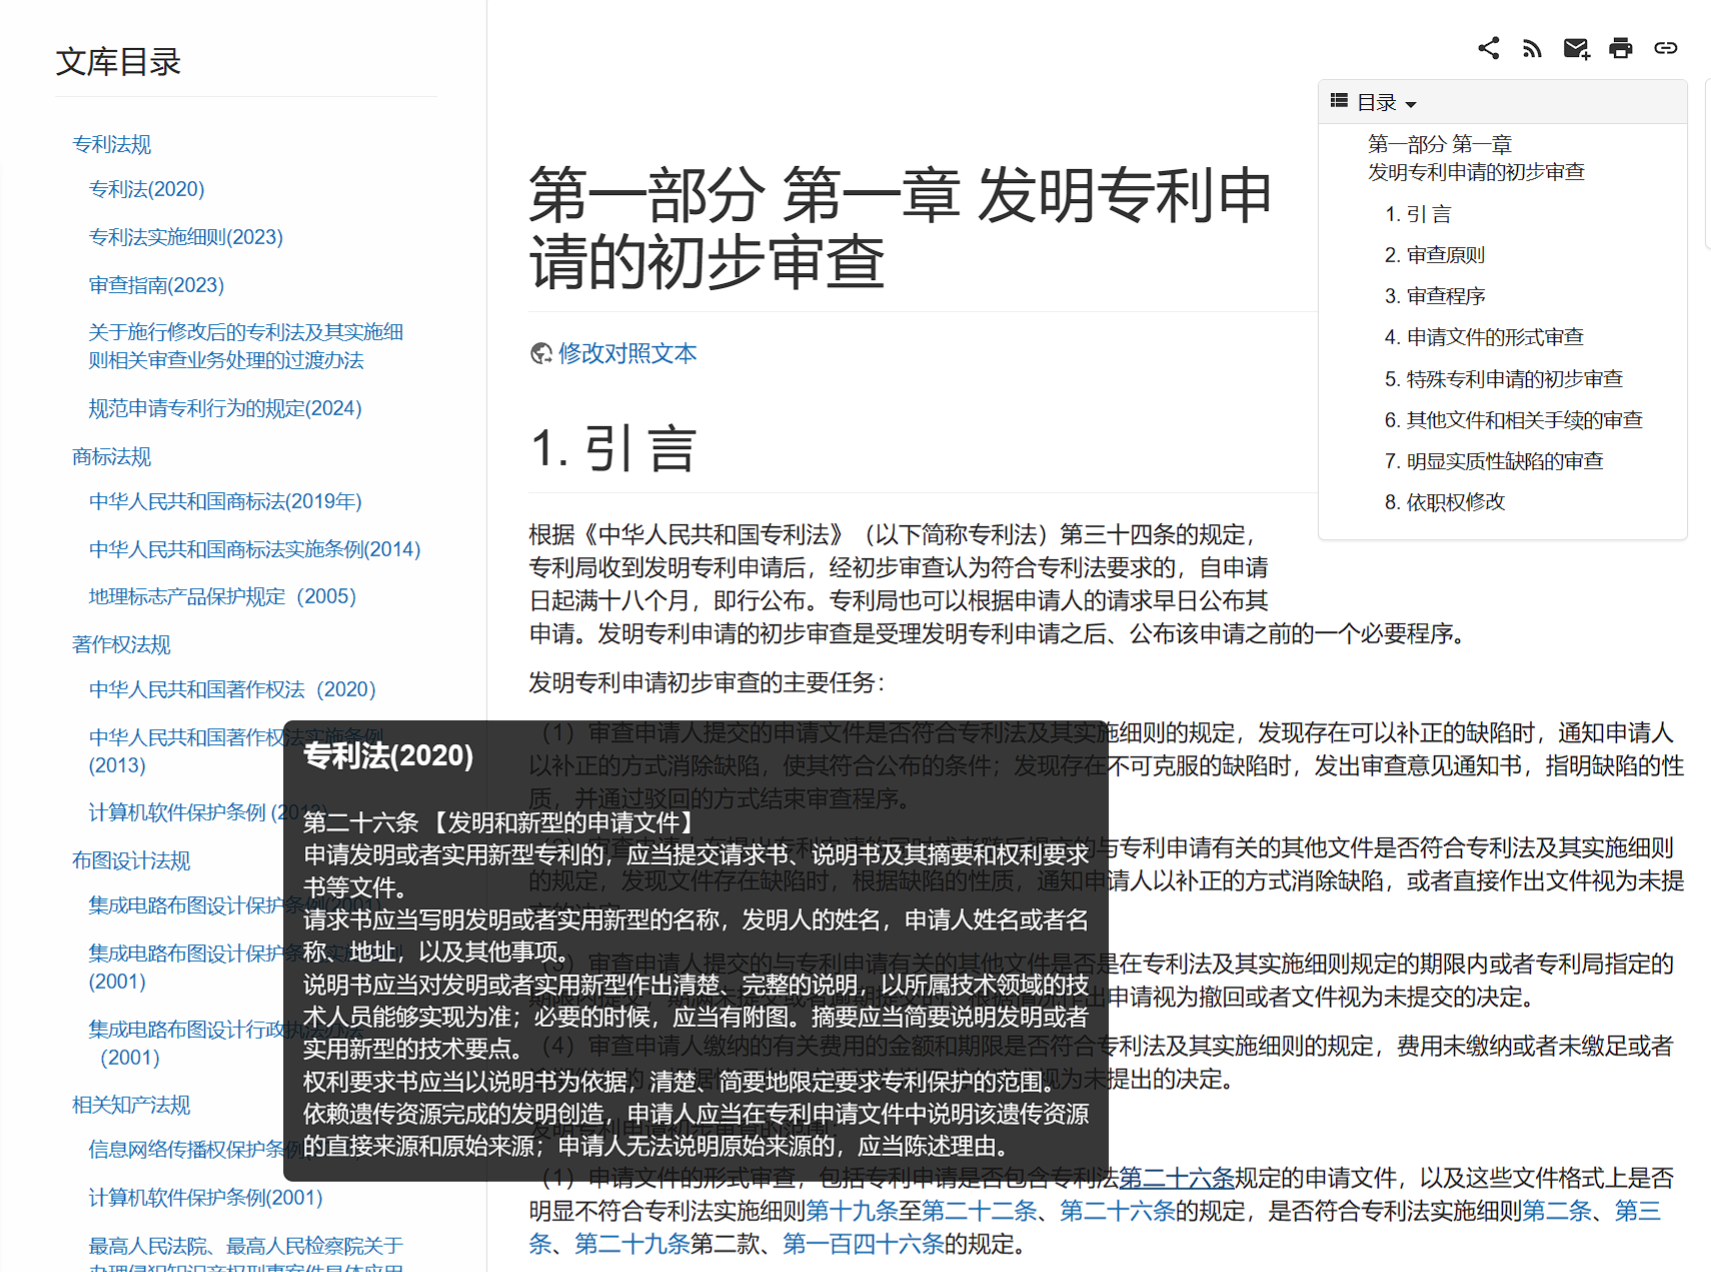Click the share icon
Image resolution: width=1711 pixels, height=1272 pixels.
1488,48
